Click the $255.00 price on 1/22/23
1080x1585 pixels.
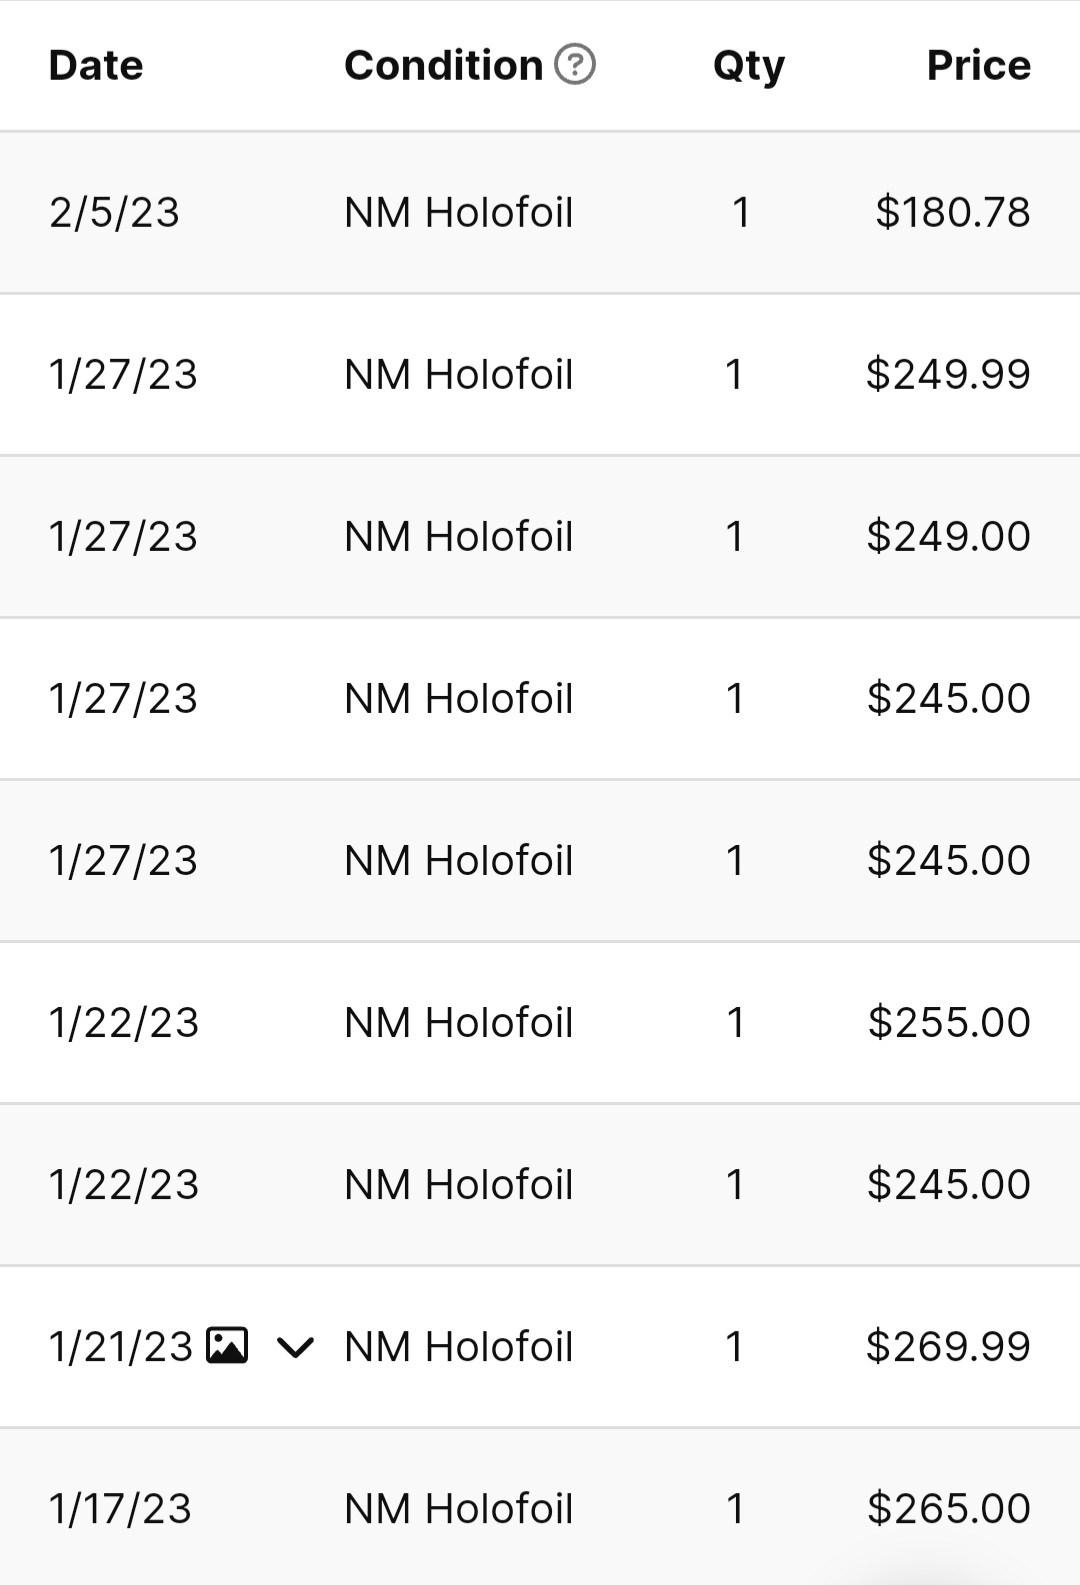(949, 1022)
